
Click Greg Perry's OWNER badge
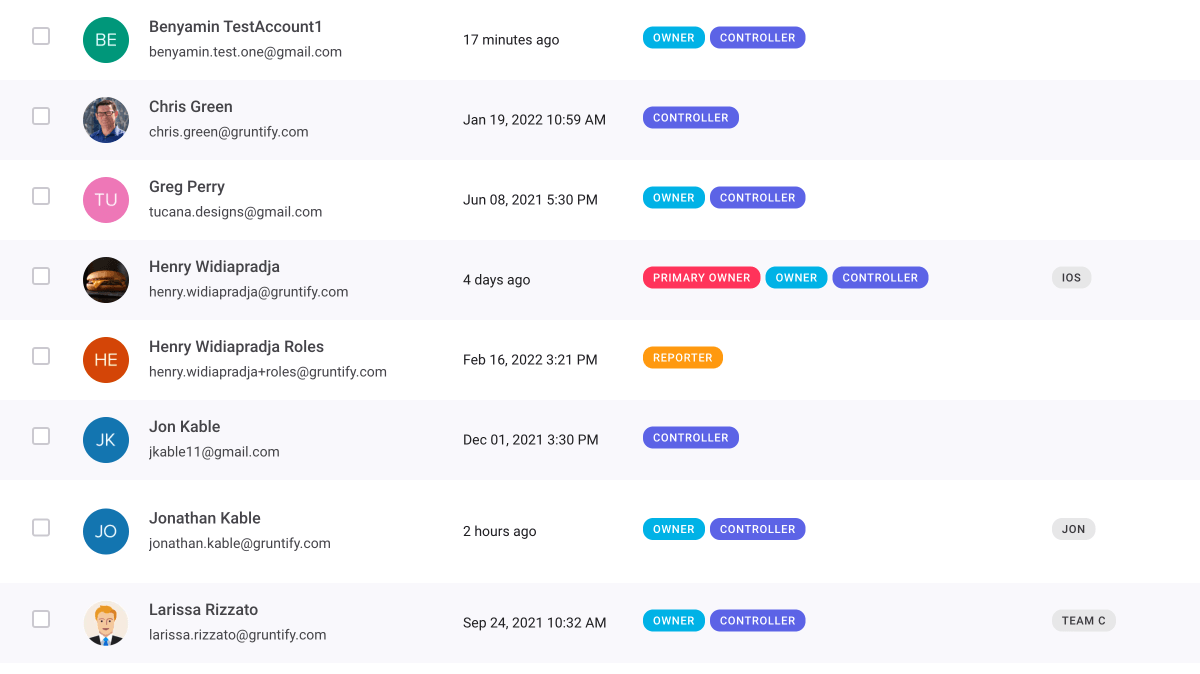[x=673, y=197]
